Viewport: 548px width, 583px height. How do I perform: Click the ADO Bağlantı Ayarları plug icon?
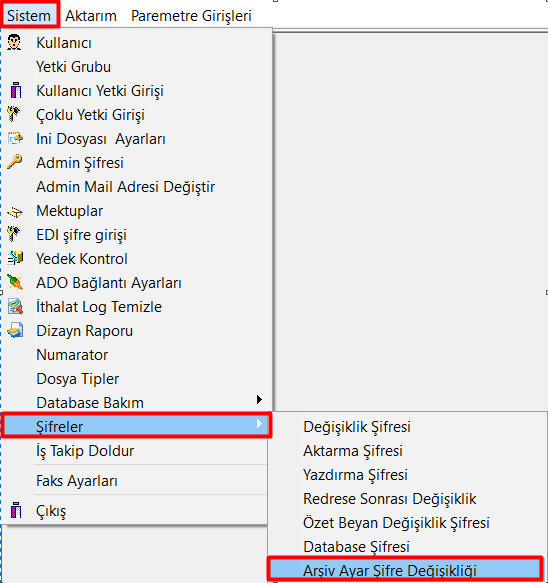point(15,283)
